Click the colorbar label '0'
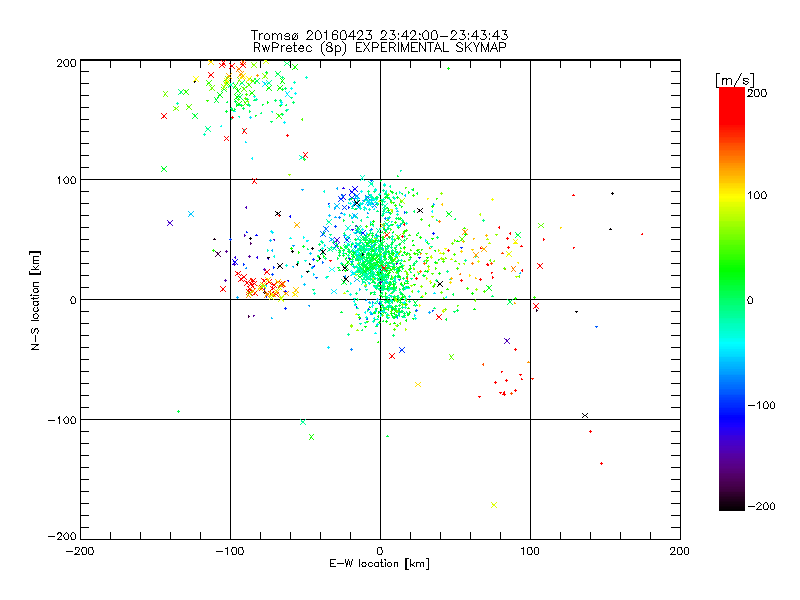Viewport: 800px width, 600px height. click(750, 301)
